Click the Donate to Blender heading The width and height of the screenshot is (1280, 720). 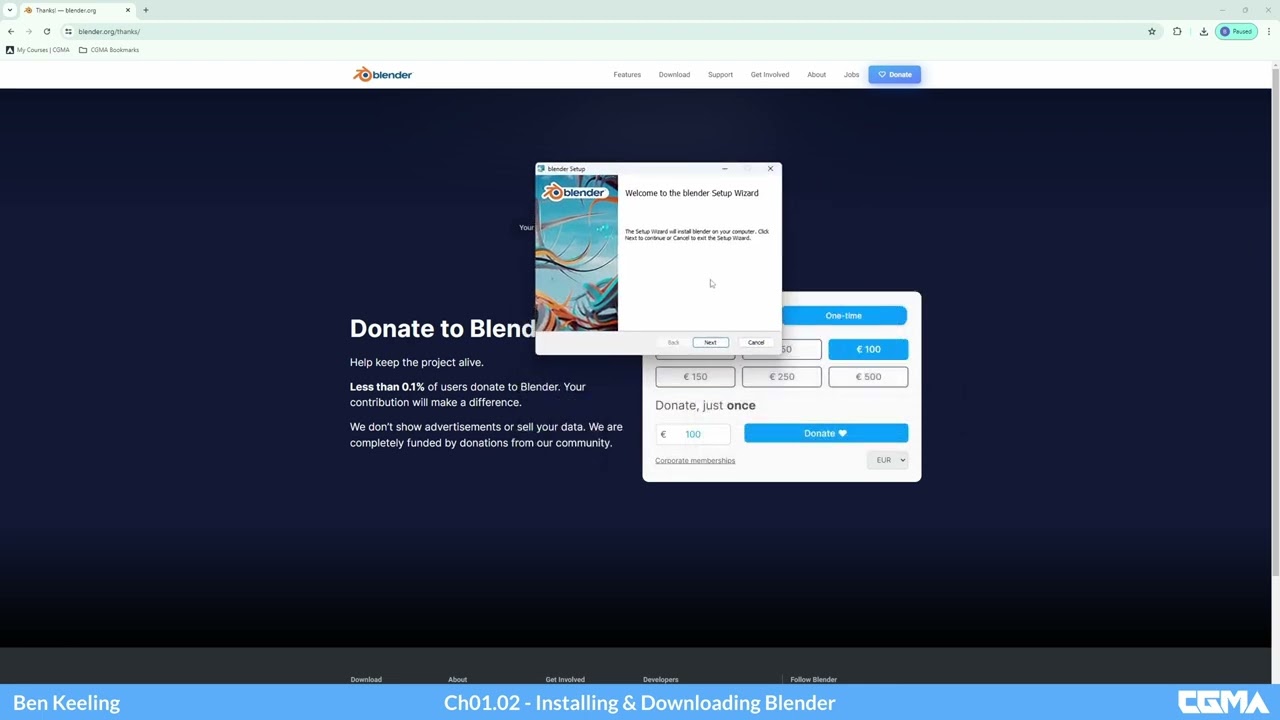[x=443, y=328]
